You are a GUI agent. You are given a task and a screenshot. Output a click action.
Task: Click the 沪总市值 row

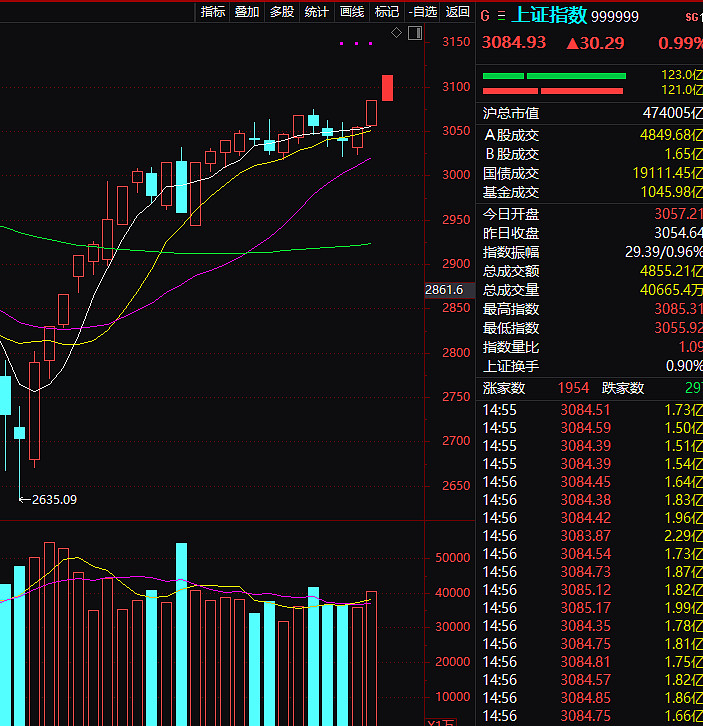(x=592, y=113)
